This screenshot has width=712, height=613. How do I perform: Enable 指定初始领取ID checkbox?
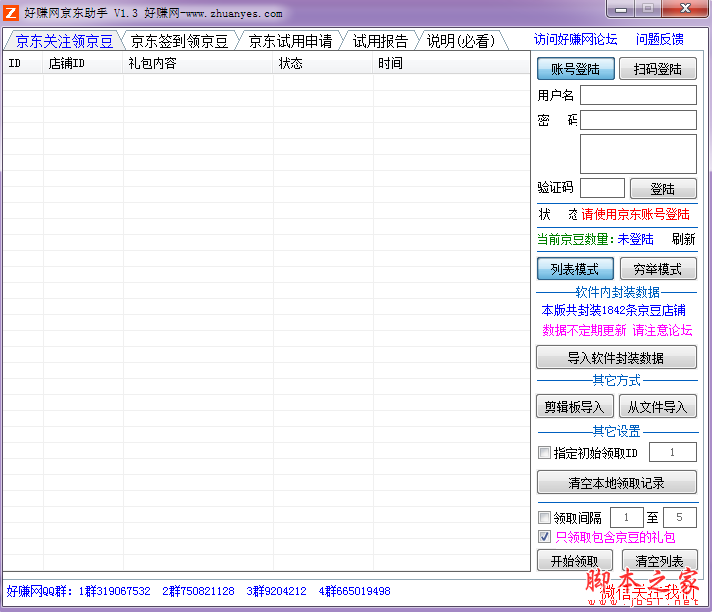click(x=545, y=453)
